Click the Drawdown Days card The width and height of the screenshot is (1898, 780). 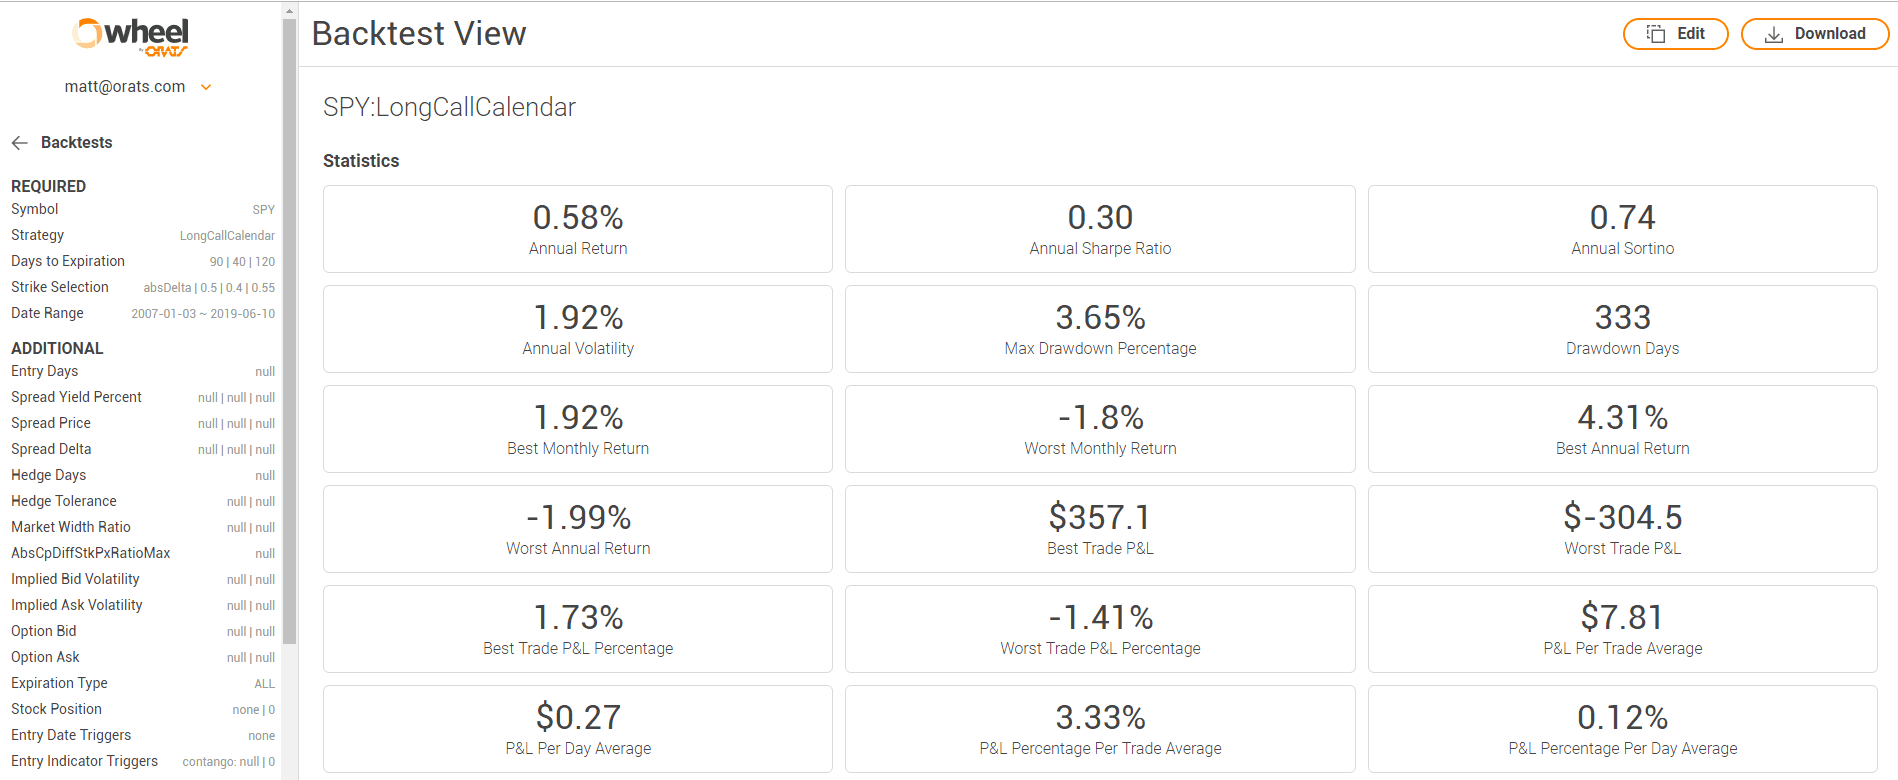click(x=1622, y=329)
